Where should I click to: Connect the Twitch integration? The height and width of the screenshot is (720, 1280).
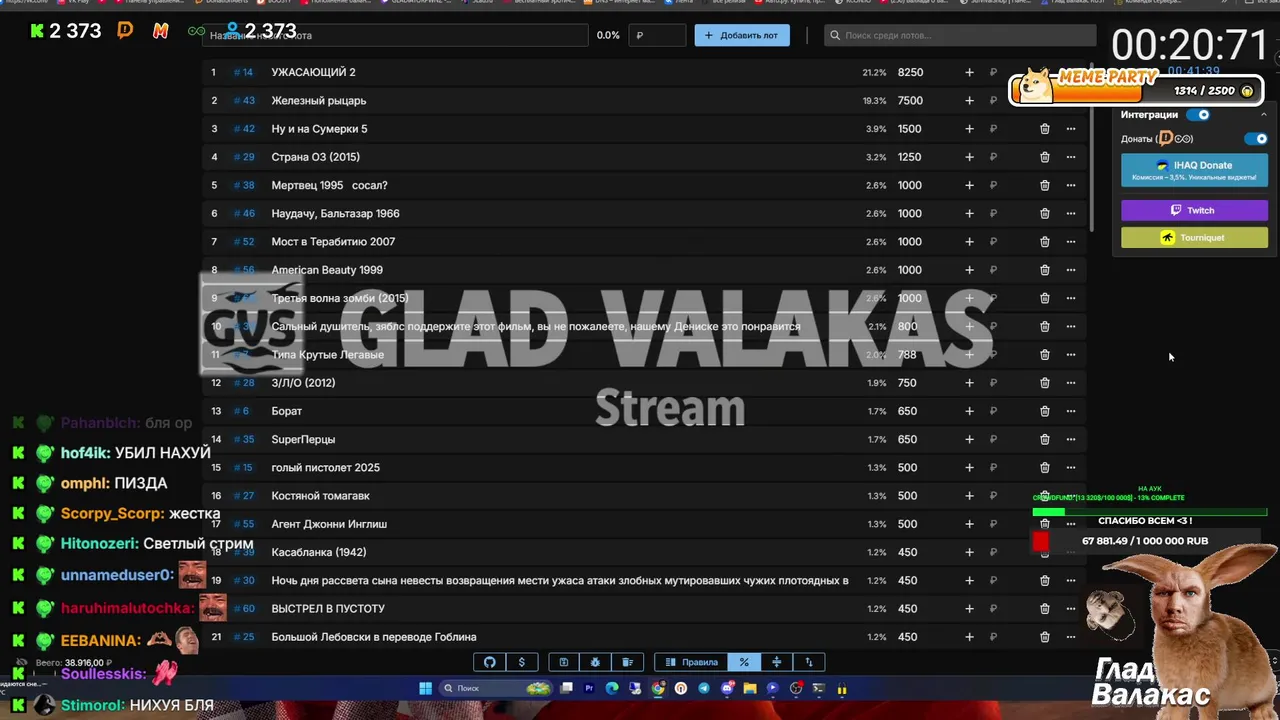1194,210
